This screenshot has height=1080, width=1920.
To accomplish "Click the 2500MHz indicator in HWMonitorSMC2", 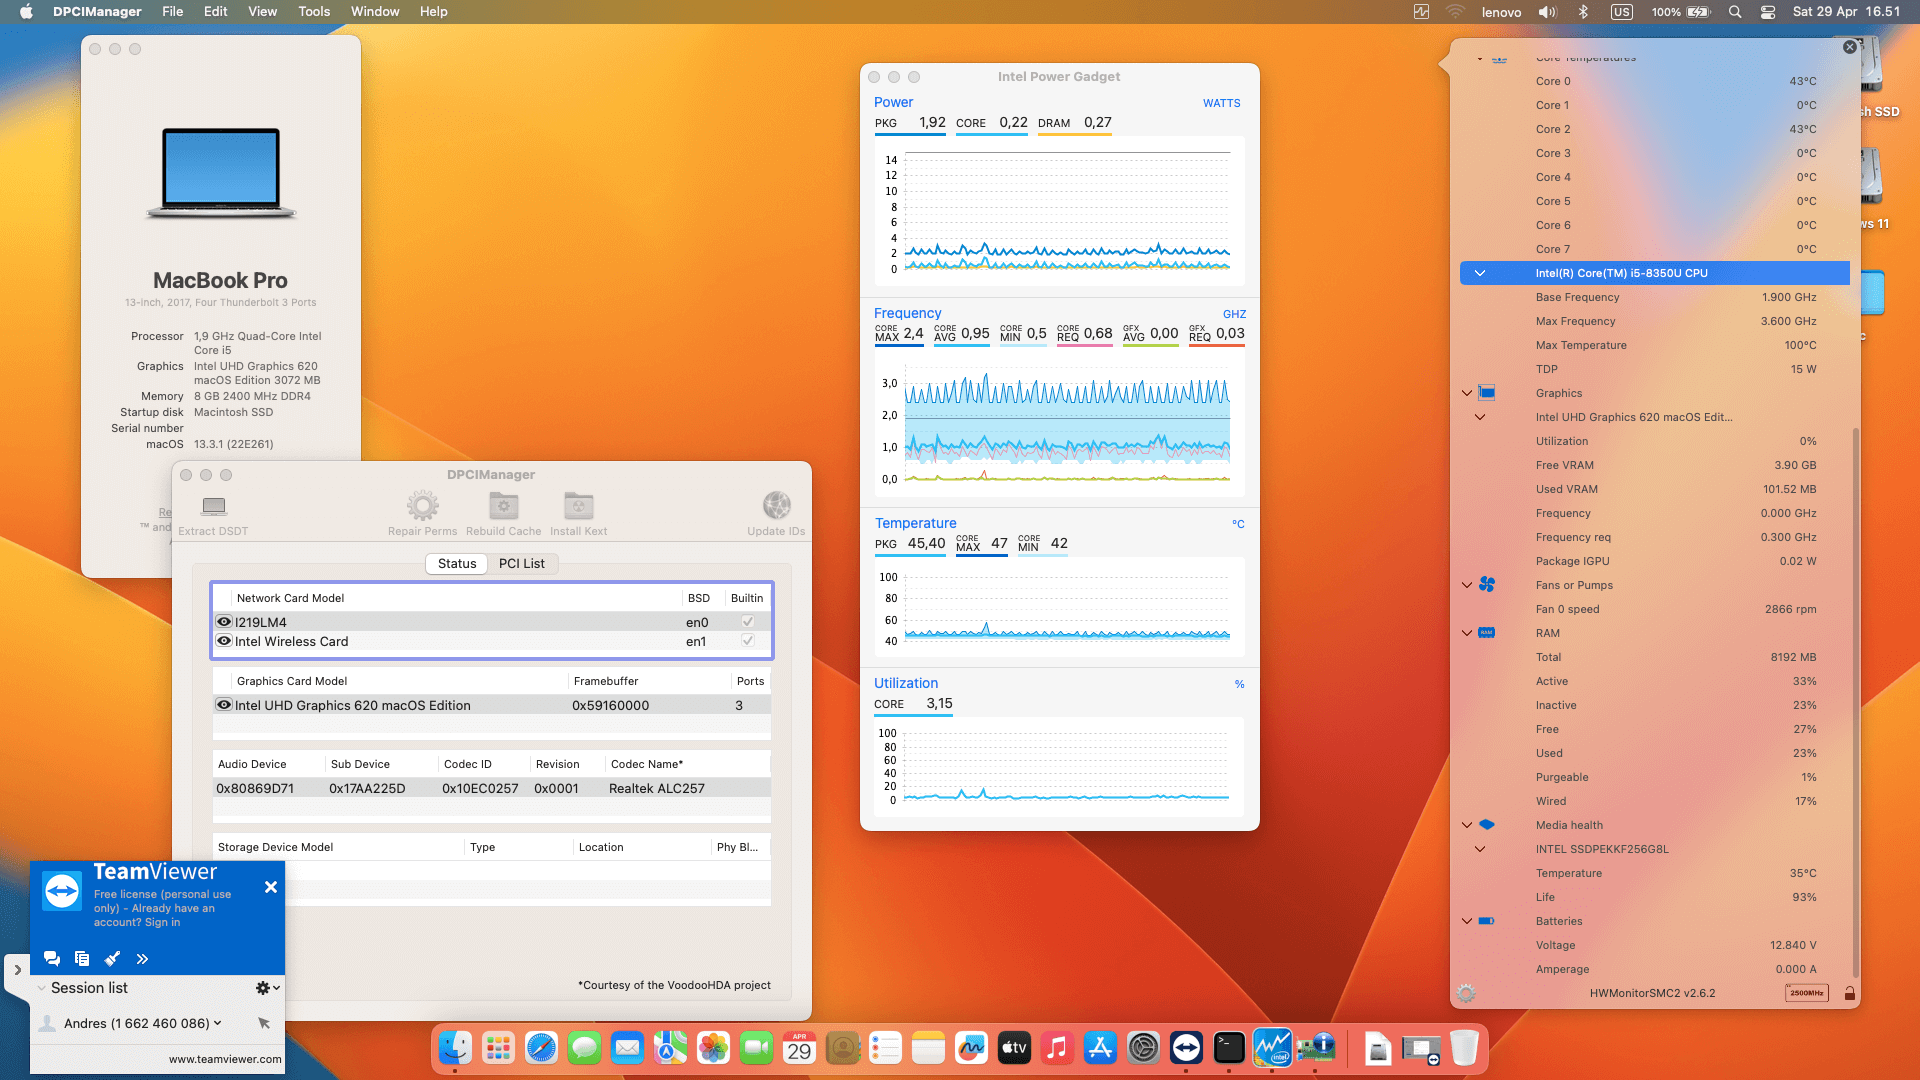I will point(1806,993).
